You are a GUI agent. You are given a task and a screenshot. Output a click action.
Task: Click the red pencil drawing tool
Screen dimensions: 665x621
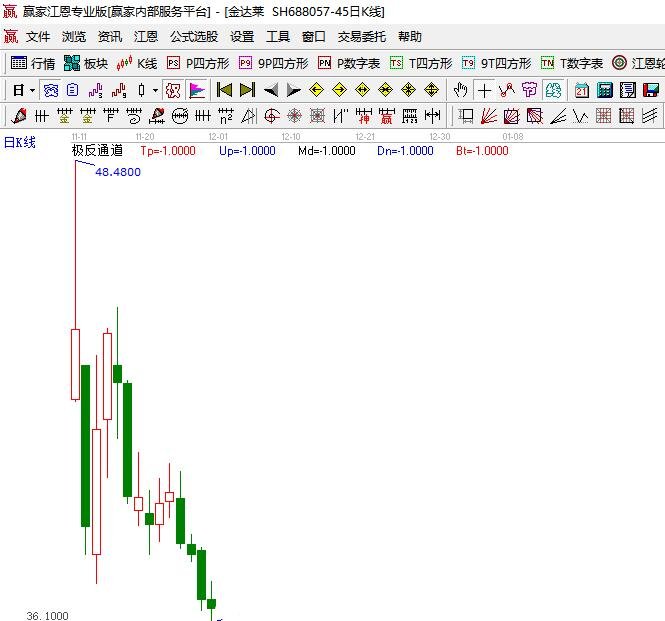(19, 115)
